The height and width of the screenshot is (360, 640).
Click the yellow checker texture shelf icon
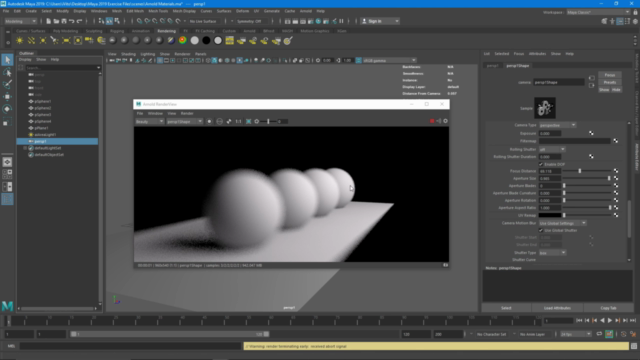click(x=229, y=40)
